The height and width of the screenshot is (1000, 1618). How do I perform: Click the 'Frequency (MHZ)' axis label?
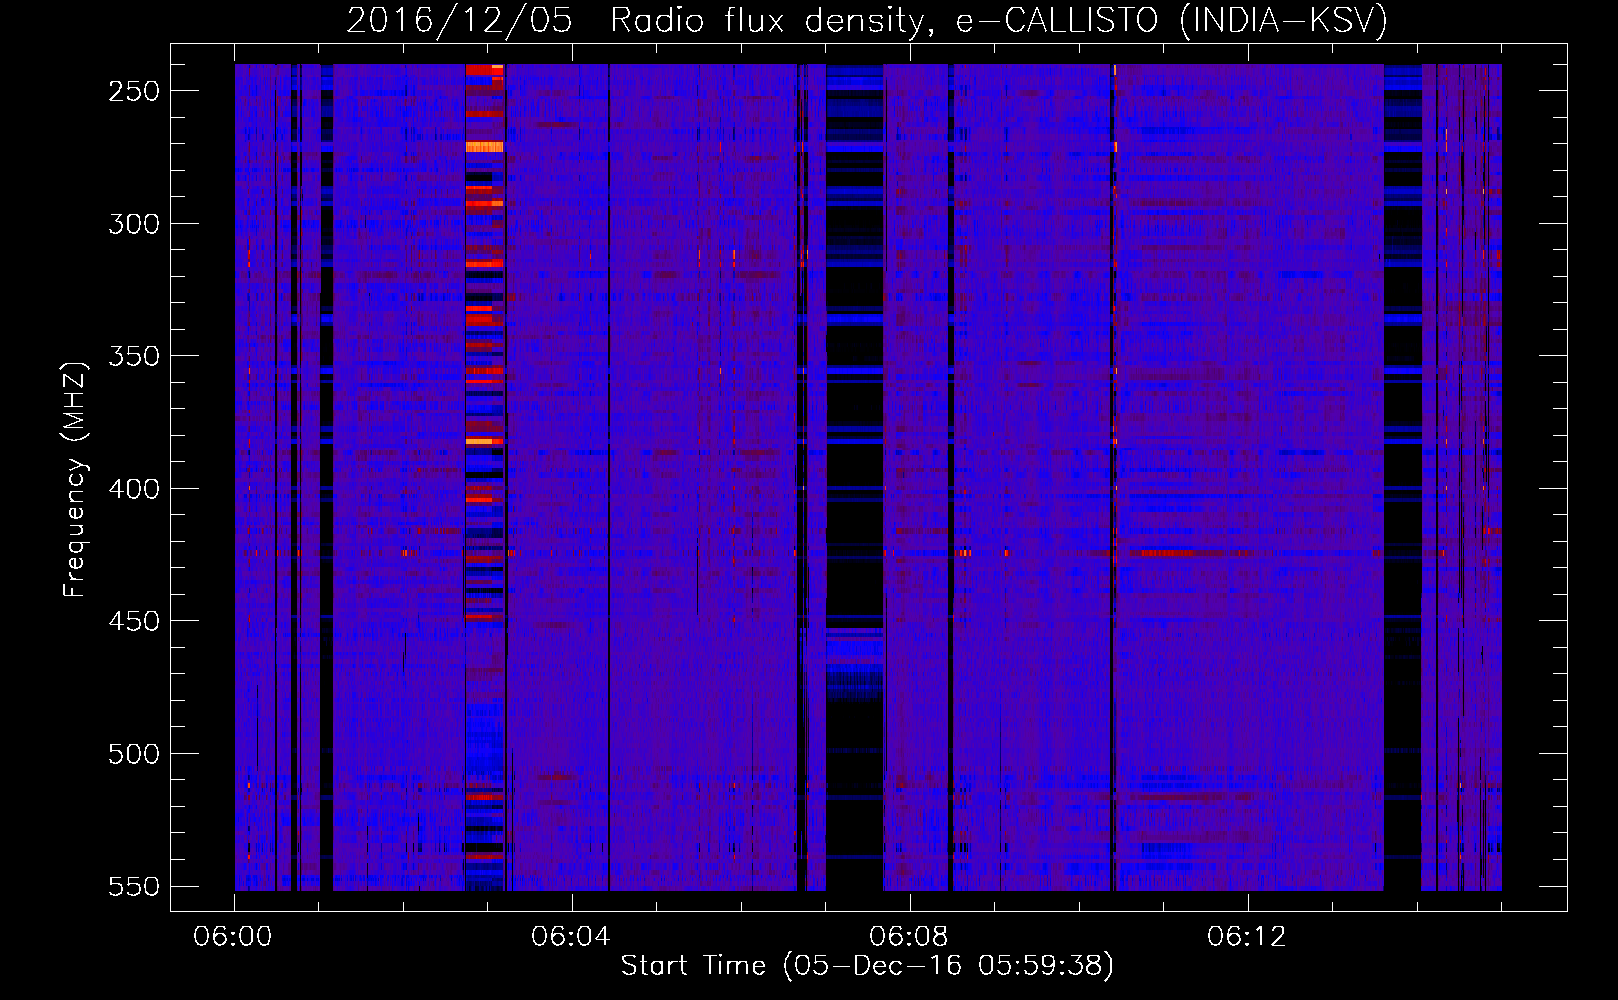coord(75,479)
